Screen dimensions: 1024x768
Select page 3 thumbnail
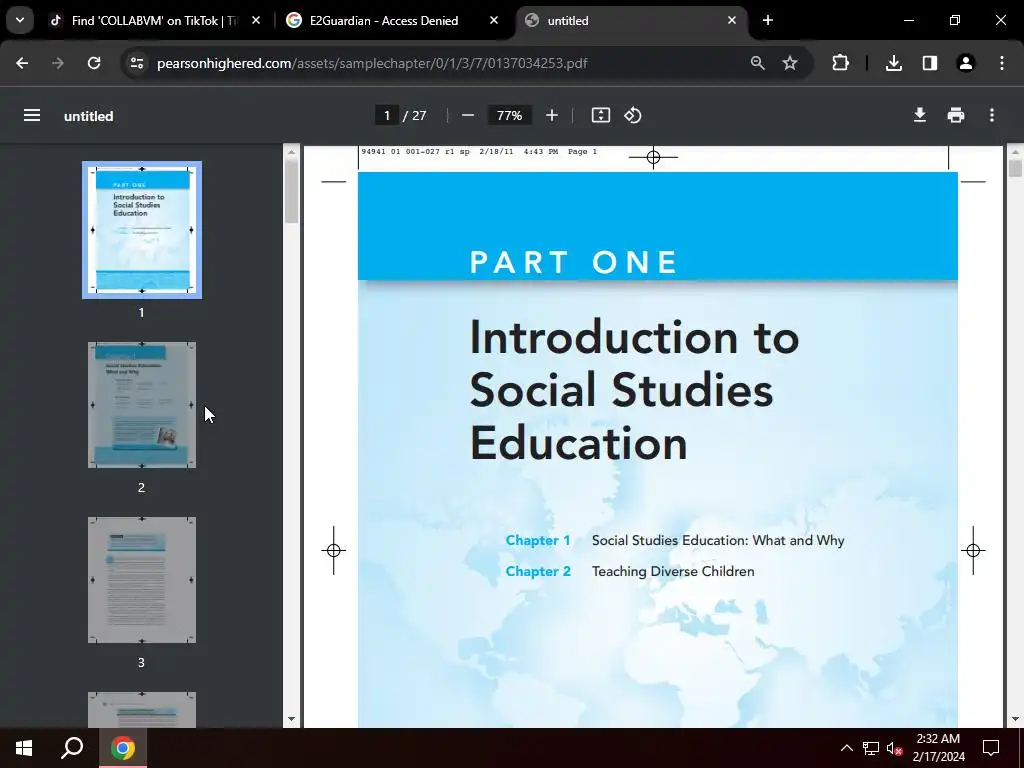click(x=142, y=580)
